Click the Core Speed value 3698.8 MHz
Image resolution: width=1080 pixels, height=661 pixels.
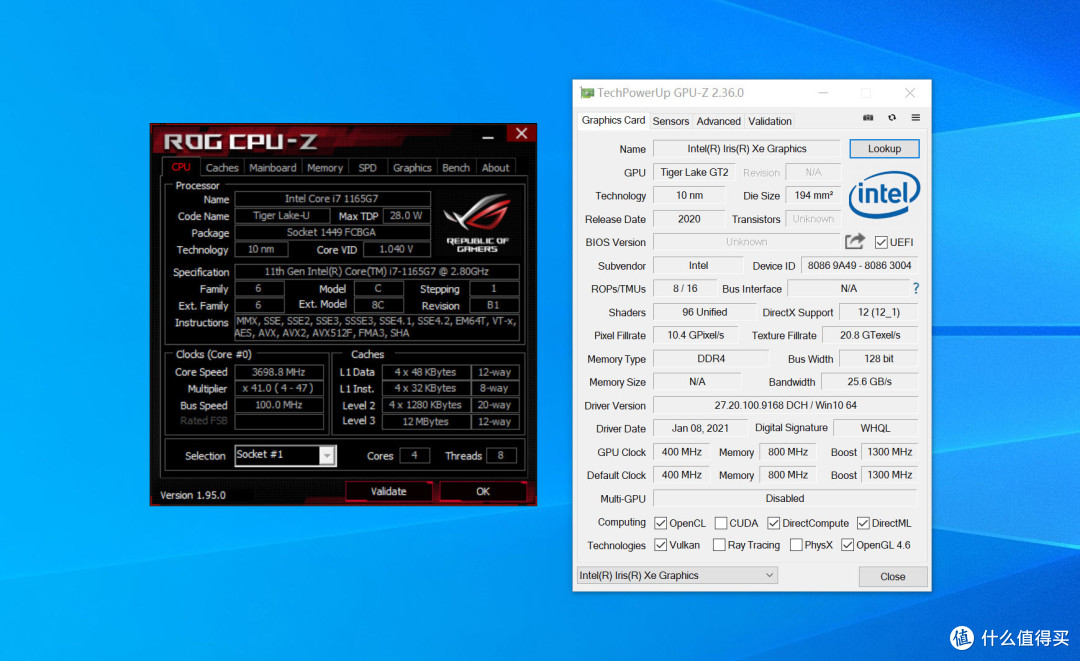tap(279, 372)
